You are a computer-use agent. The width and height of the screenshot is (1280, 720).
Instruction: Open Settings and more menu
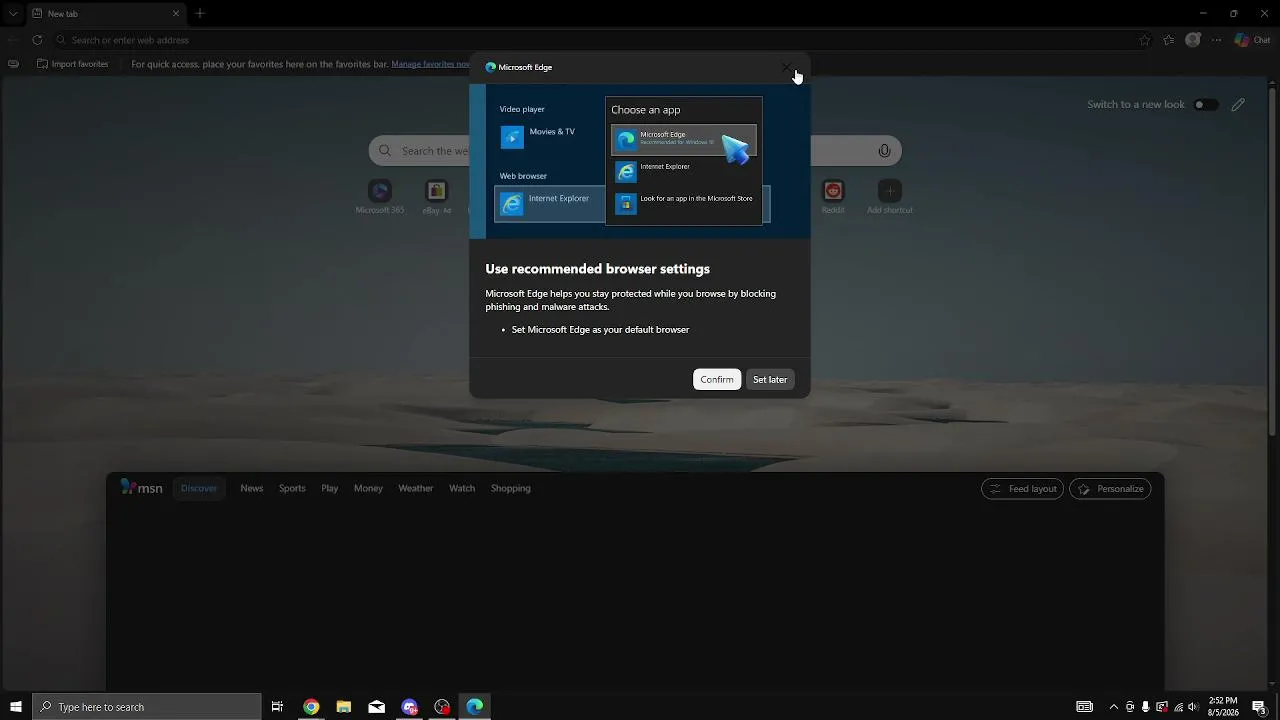click(1217, 40)
